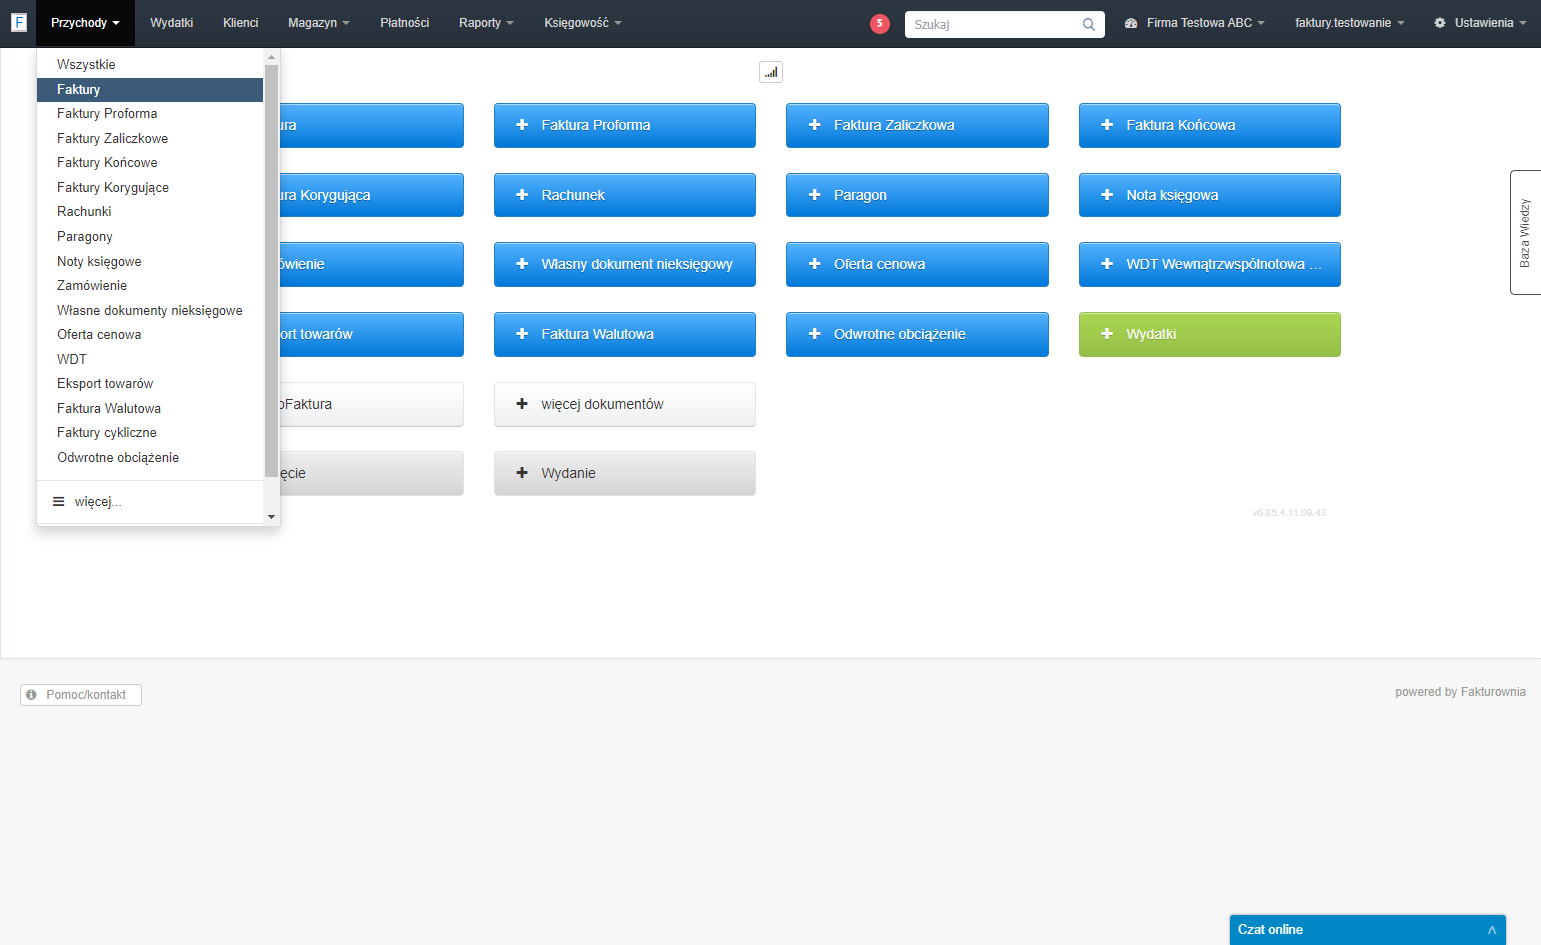The width and height of the screenshot is (1541, 945).
Task: Open the Czat online bar
Action: point(1367,930)
